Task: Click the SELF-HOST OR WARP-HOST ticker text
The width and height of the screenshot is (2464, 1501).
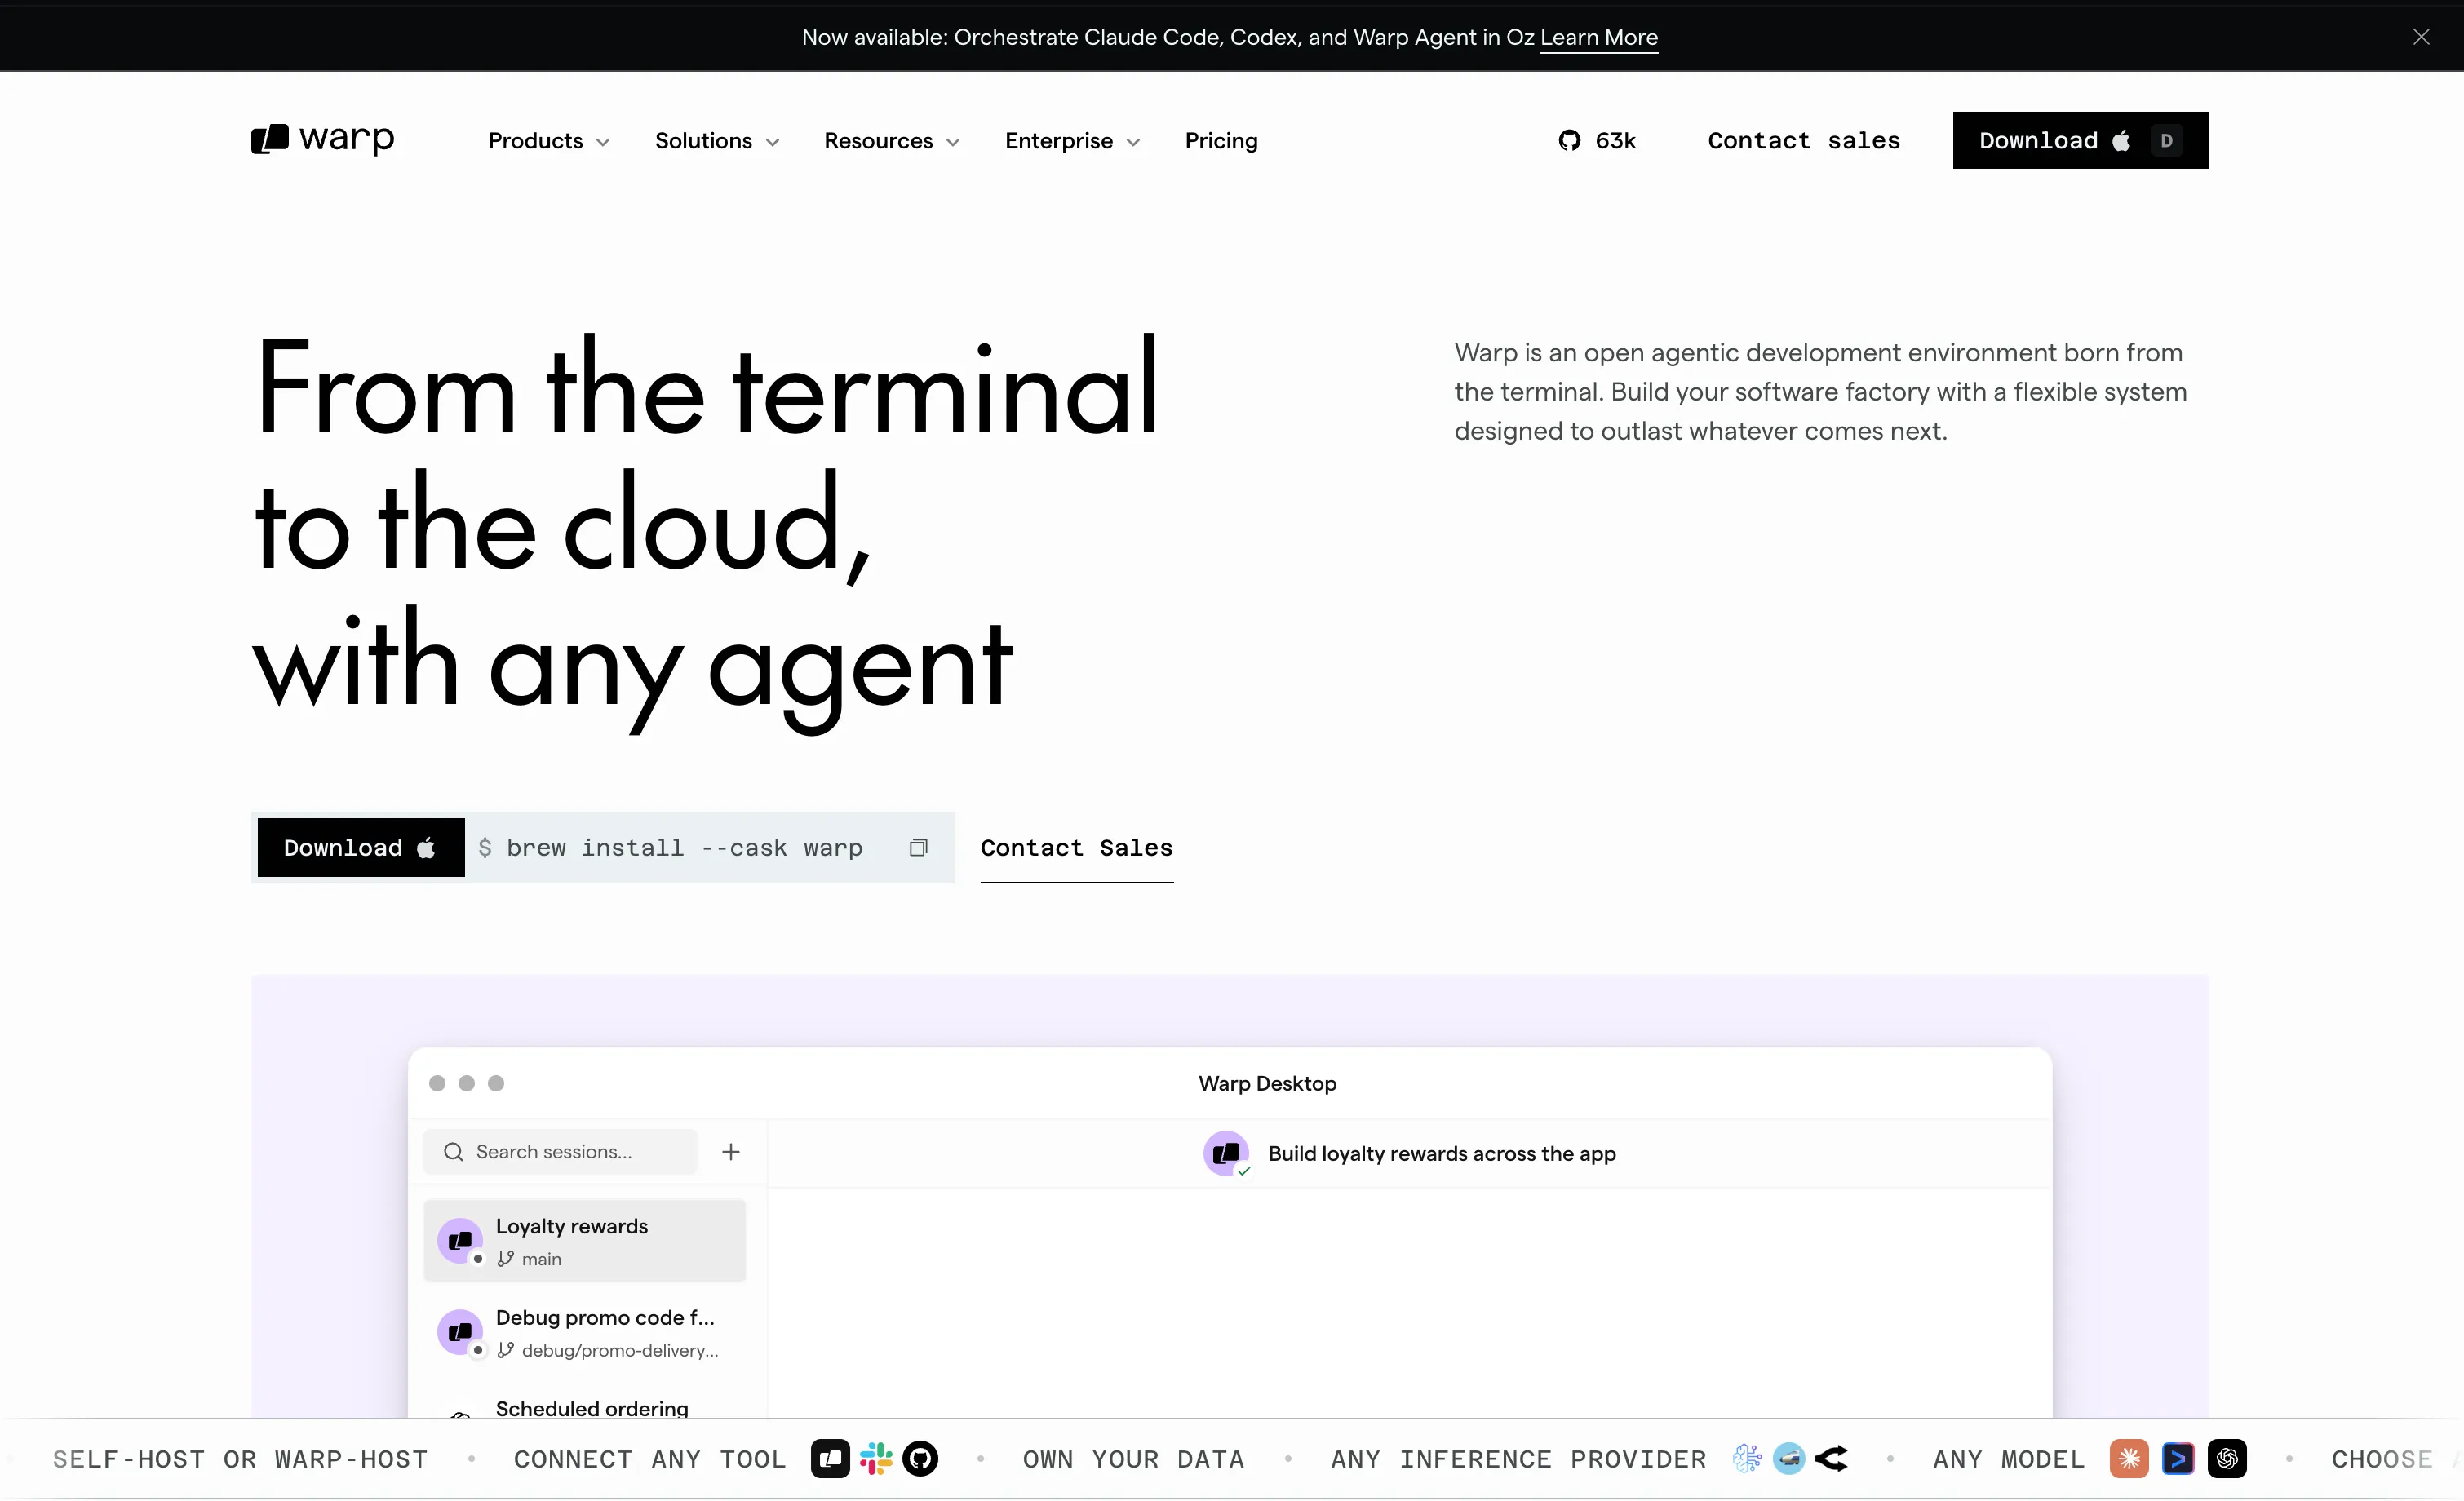Action: click(240, 1459)
